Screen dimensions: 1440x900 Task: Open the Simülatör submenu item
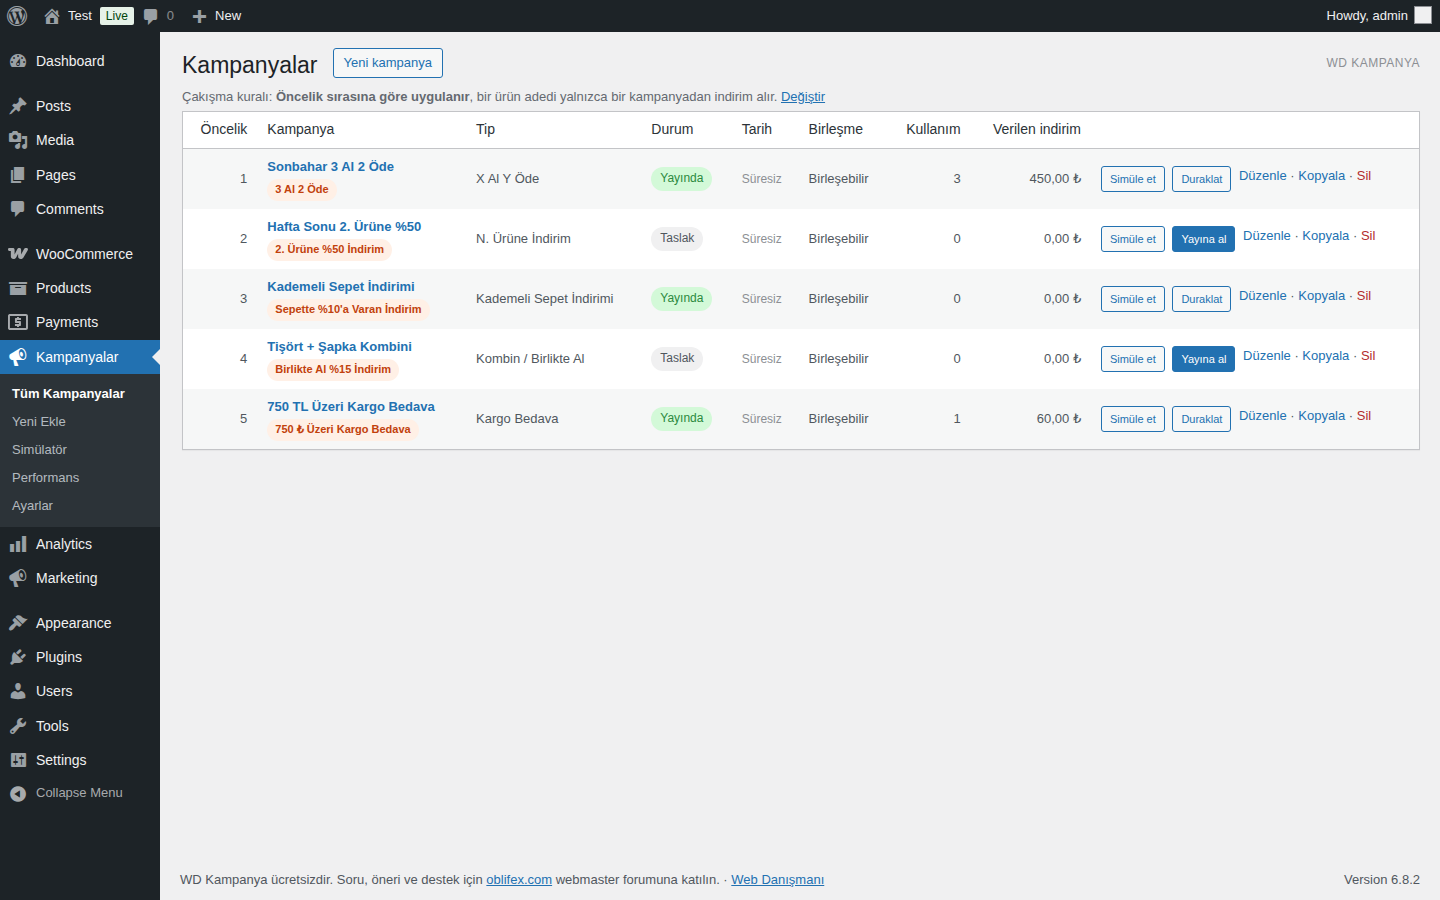tap(39, 450)
